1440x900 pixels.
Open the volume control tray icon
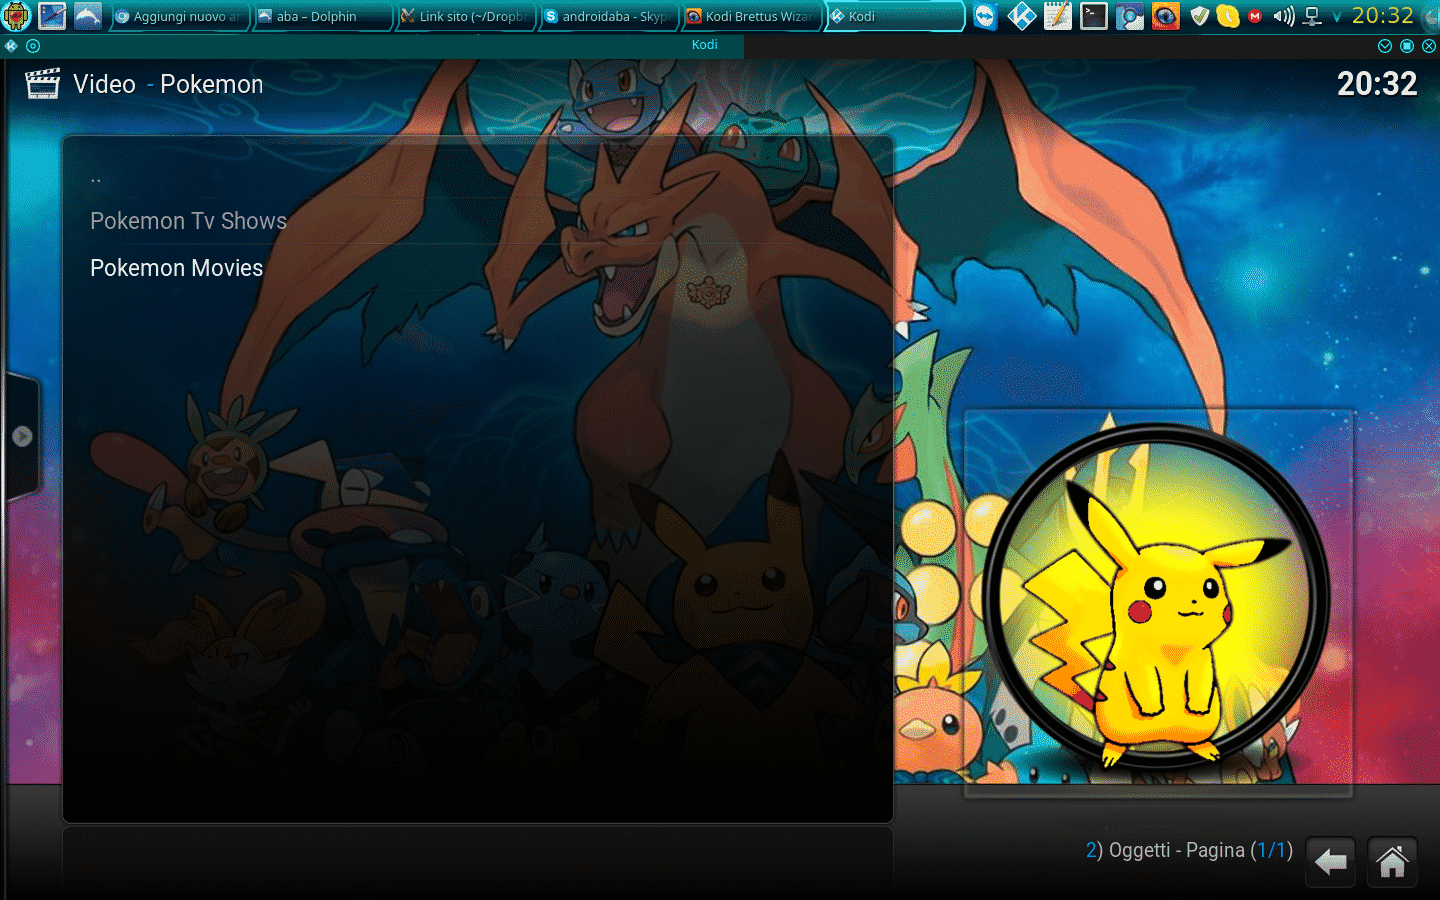click(x=1284, y=16)
